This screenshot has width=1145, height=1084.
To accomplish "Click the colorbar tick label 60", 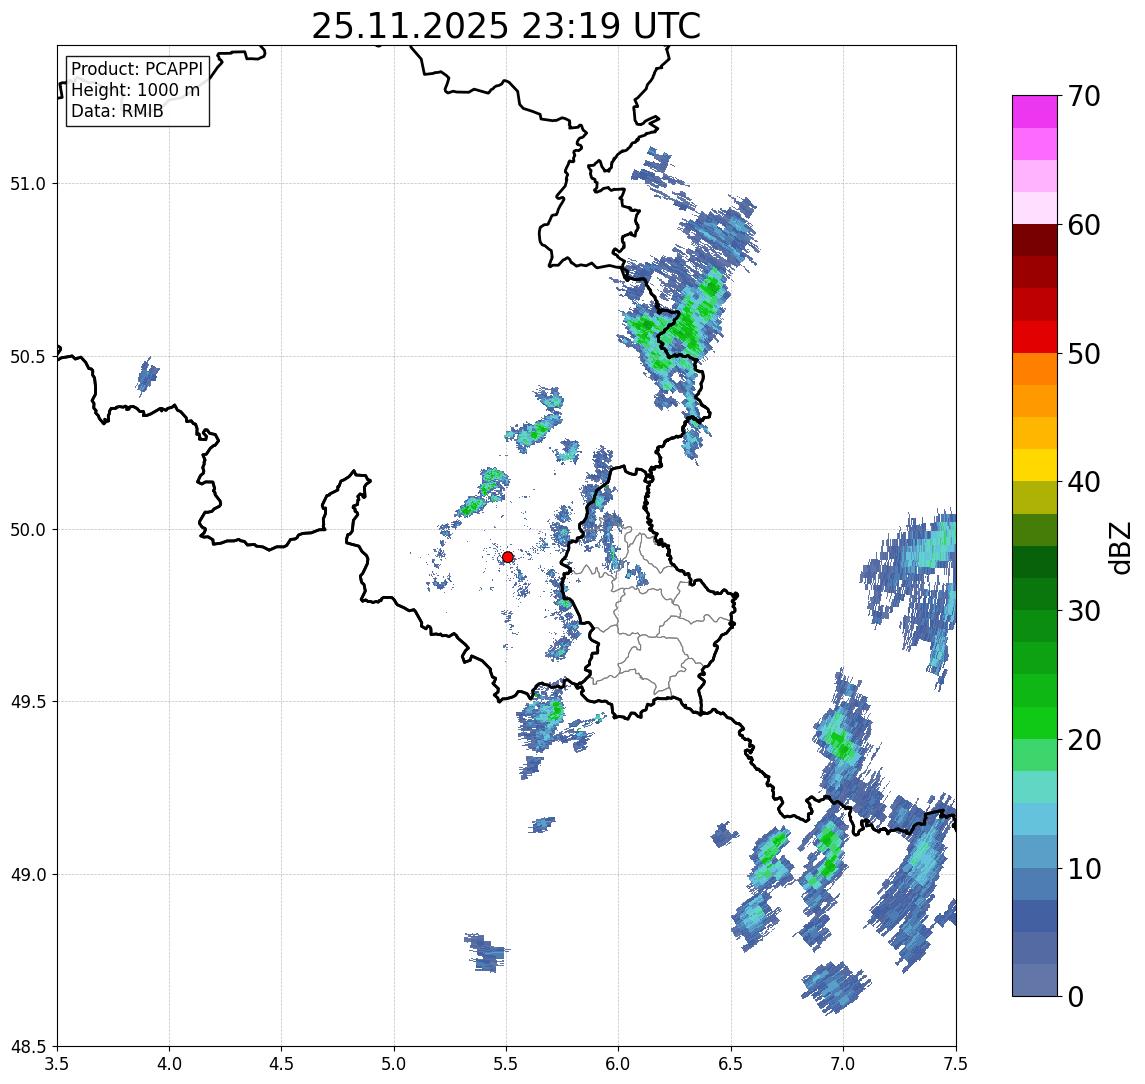I will click(1084, 225).
